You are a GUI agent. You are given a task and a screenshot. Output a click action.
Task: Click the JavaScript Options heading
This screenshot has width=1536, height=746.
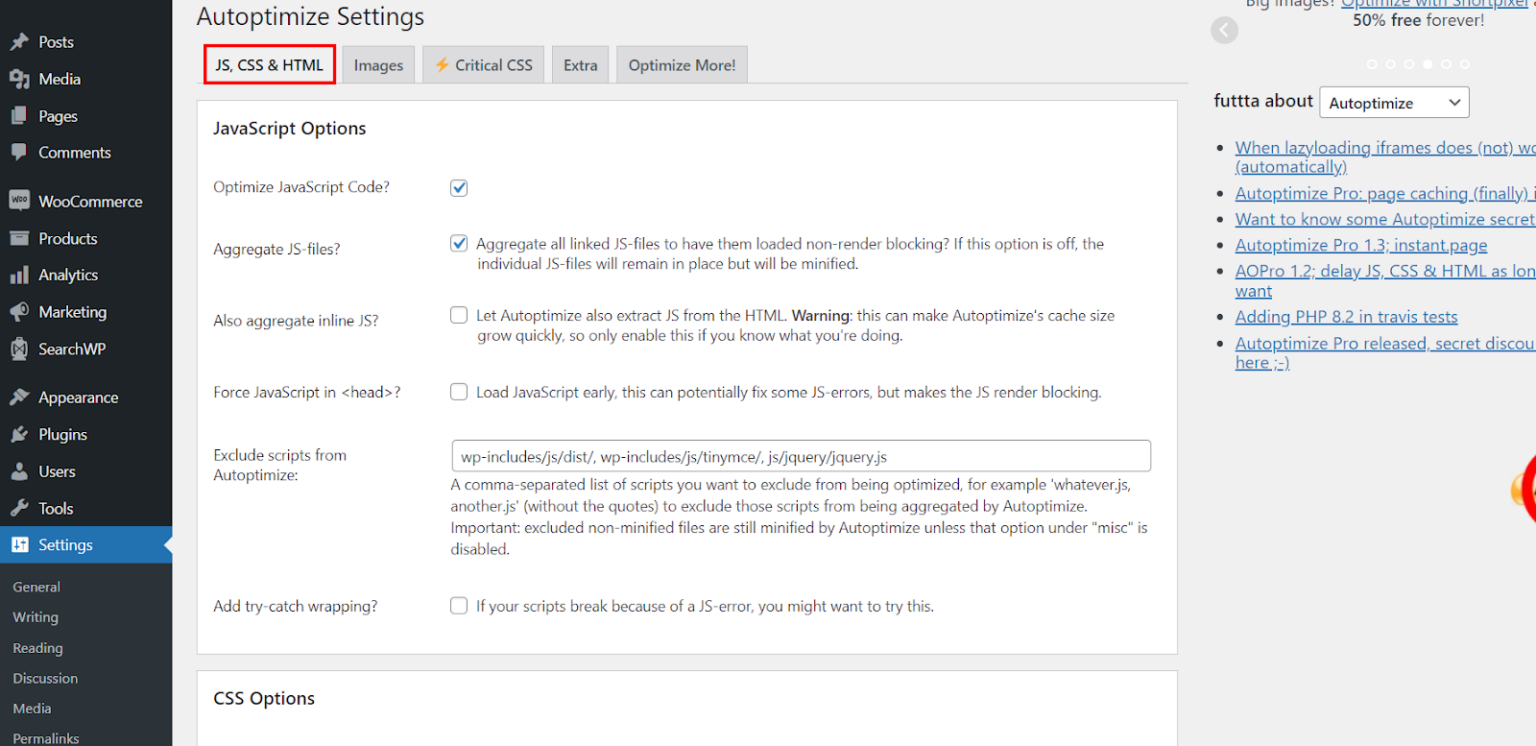click(290, 128)
